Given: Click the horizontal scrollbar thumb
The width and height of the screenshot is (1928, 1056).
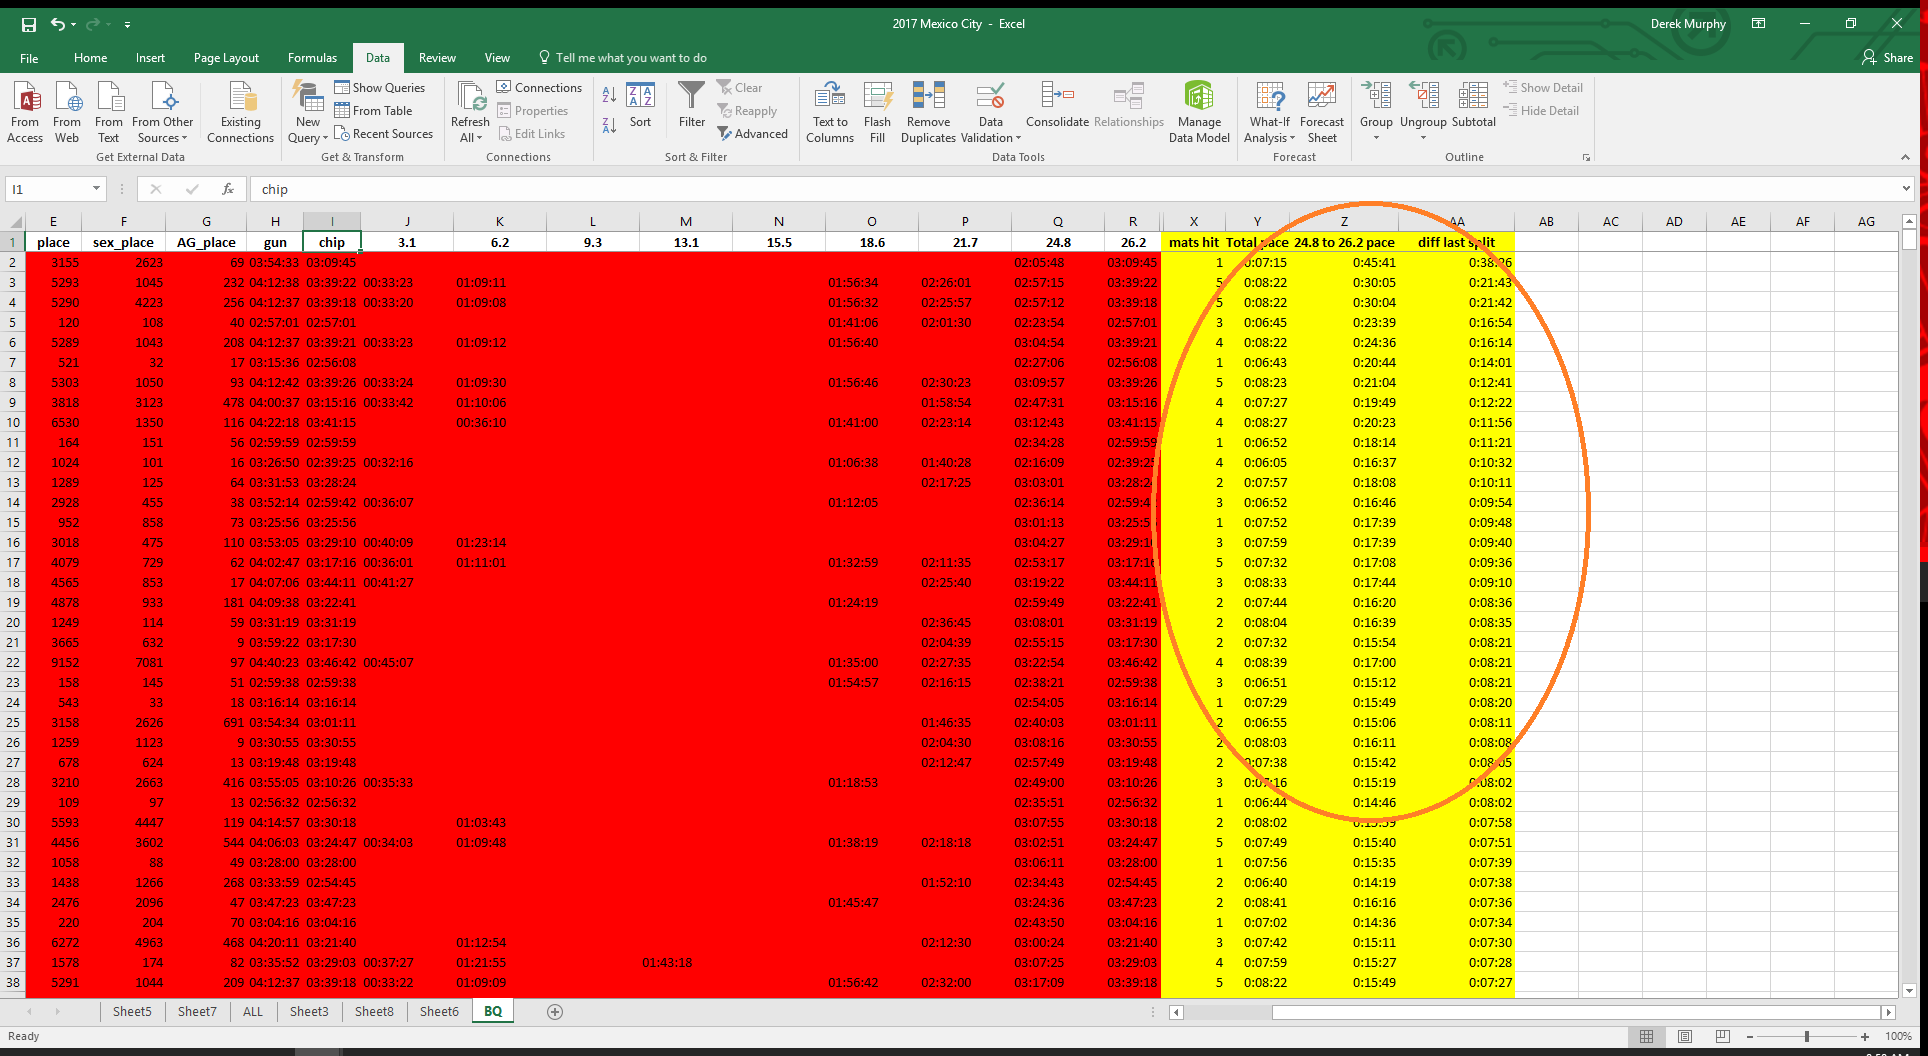Looking at the screenshot, I should coord(1578,1012).
